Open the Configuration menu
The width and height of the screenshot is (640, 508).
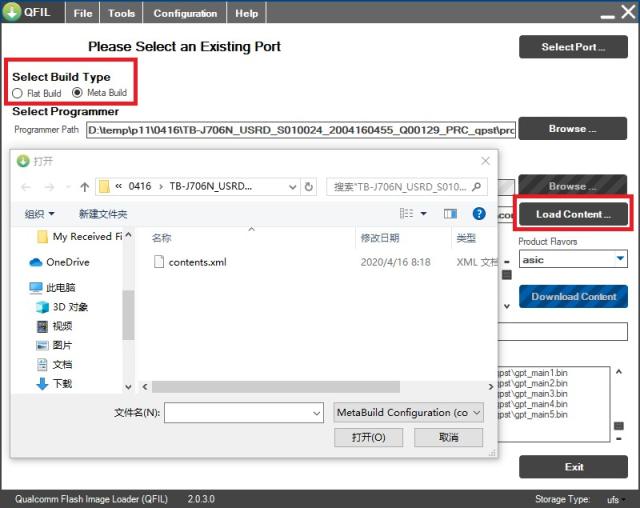coord(185,13)
